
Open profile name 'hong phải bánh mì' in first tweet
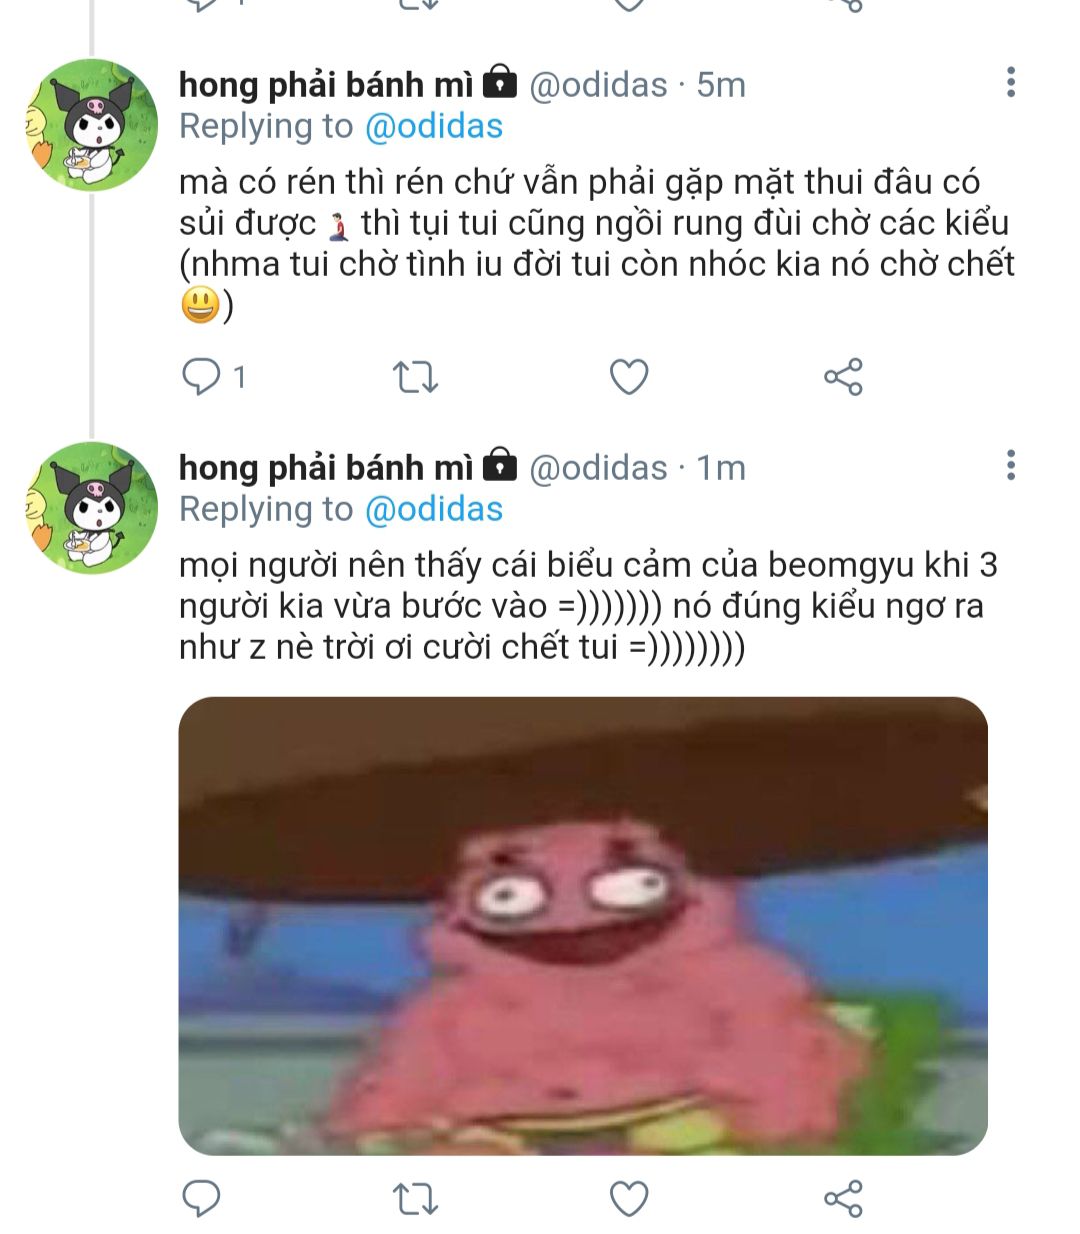tap(326, 86)
